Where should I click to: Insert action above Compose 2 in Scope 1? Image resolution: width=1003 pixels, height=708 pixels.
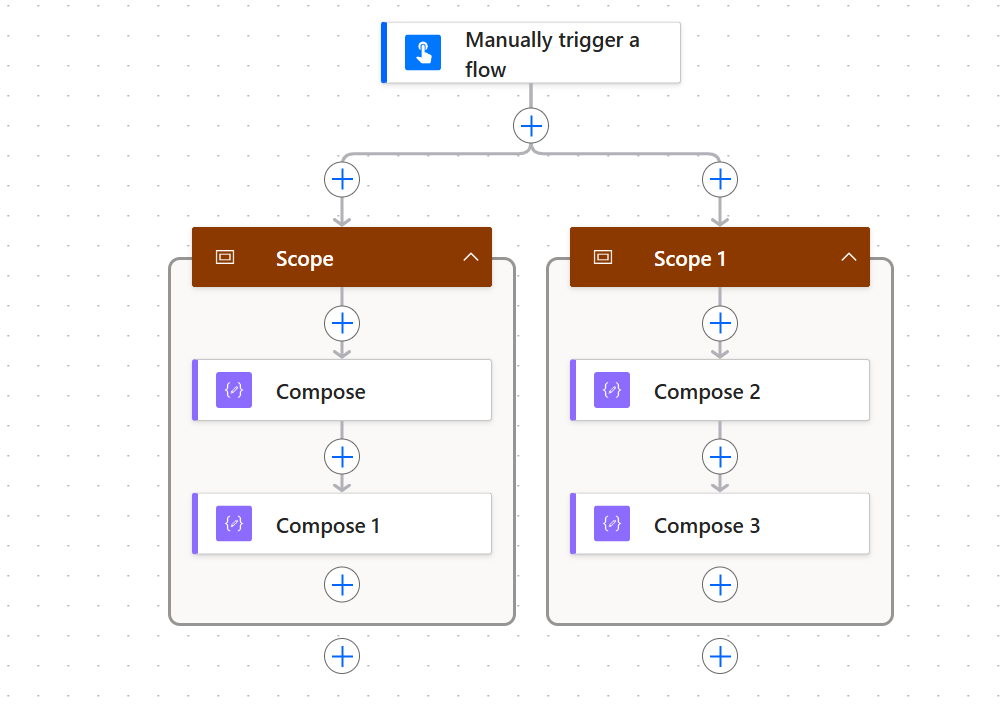720,323
